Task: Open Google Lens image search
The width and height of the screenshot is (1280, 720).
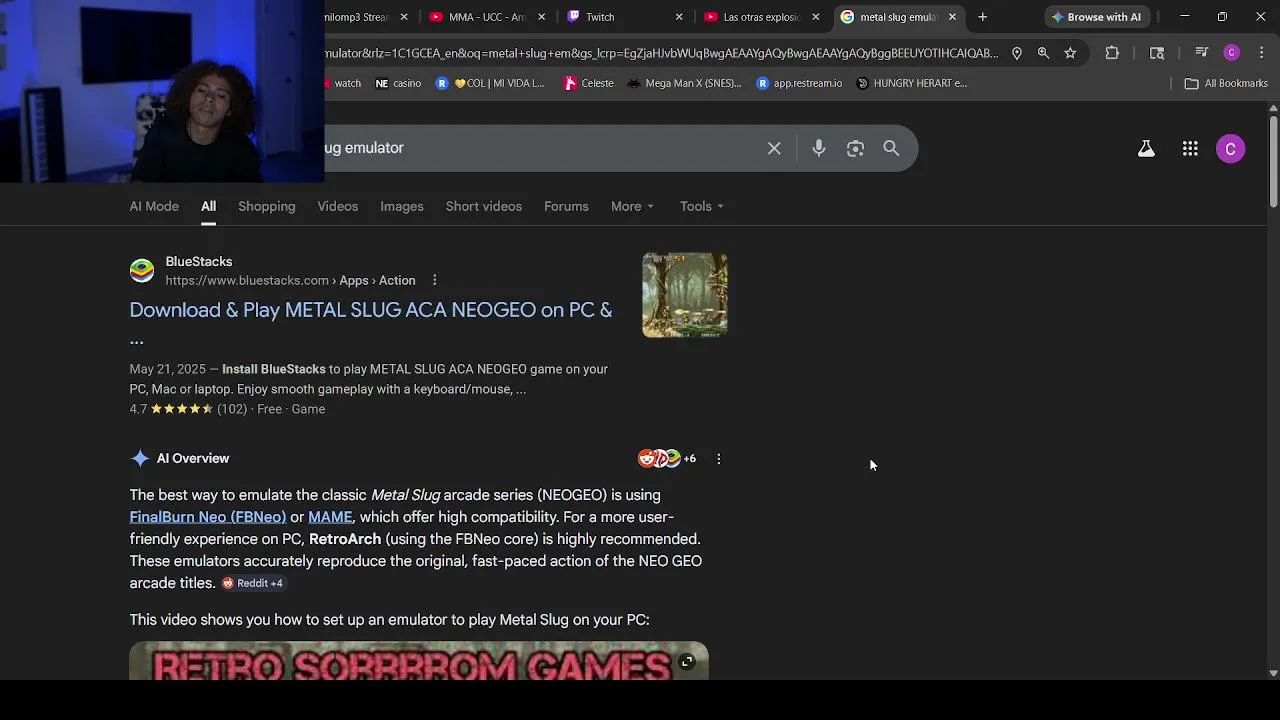Action: pos(855,148)
